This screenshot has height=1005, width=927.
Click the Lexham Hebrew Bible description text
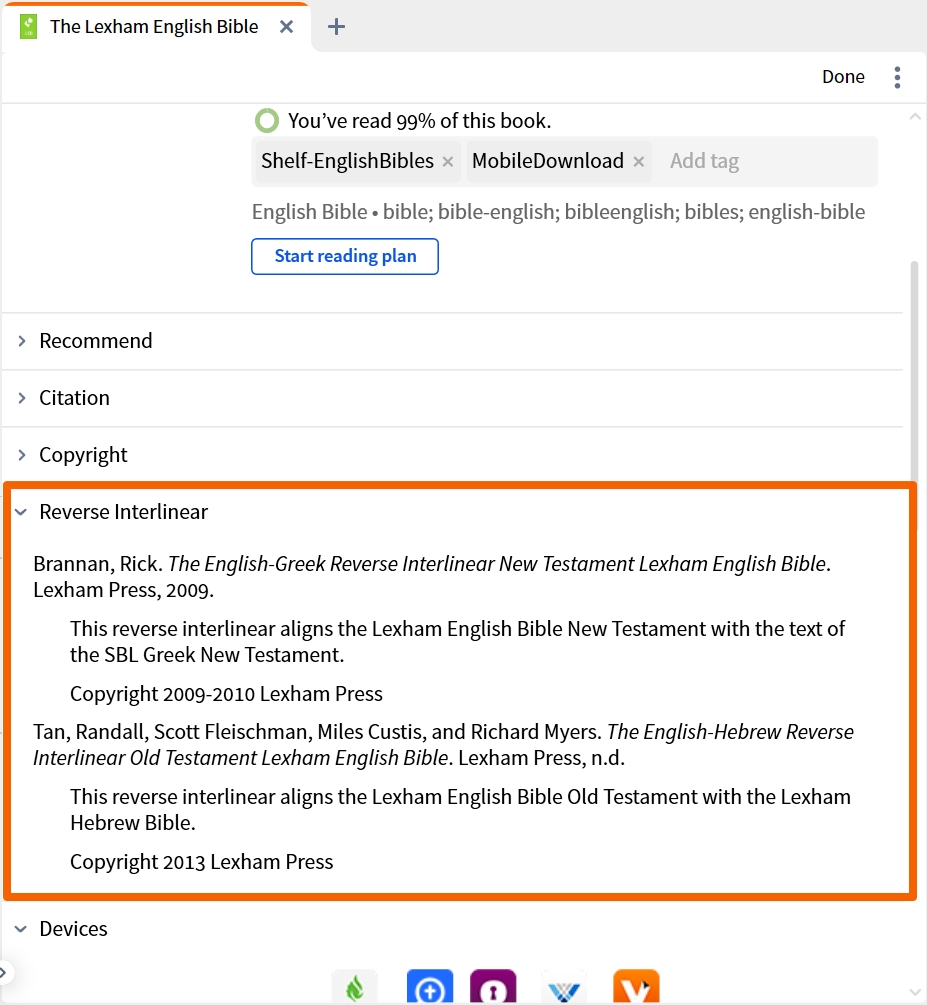pyautogui.click(x=460, y=810)
